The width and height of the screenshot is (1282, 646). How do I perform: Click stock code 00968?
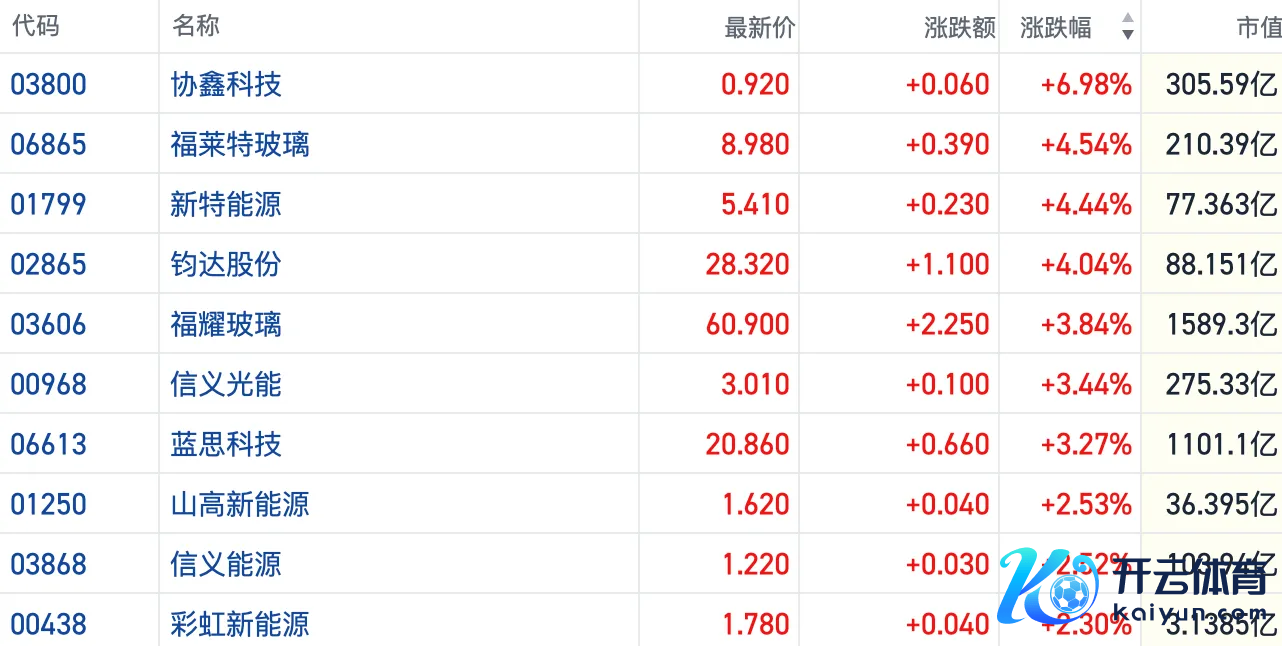click(x=48, y=384)
